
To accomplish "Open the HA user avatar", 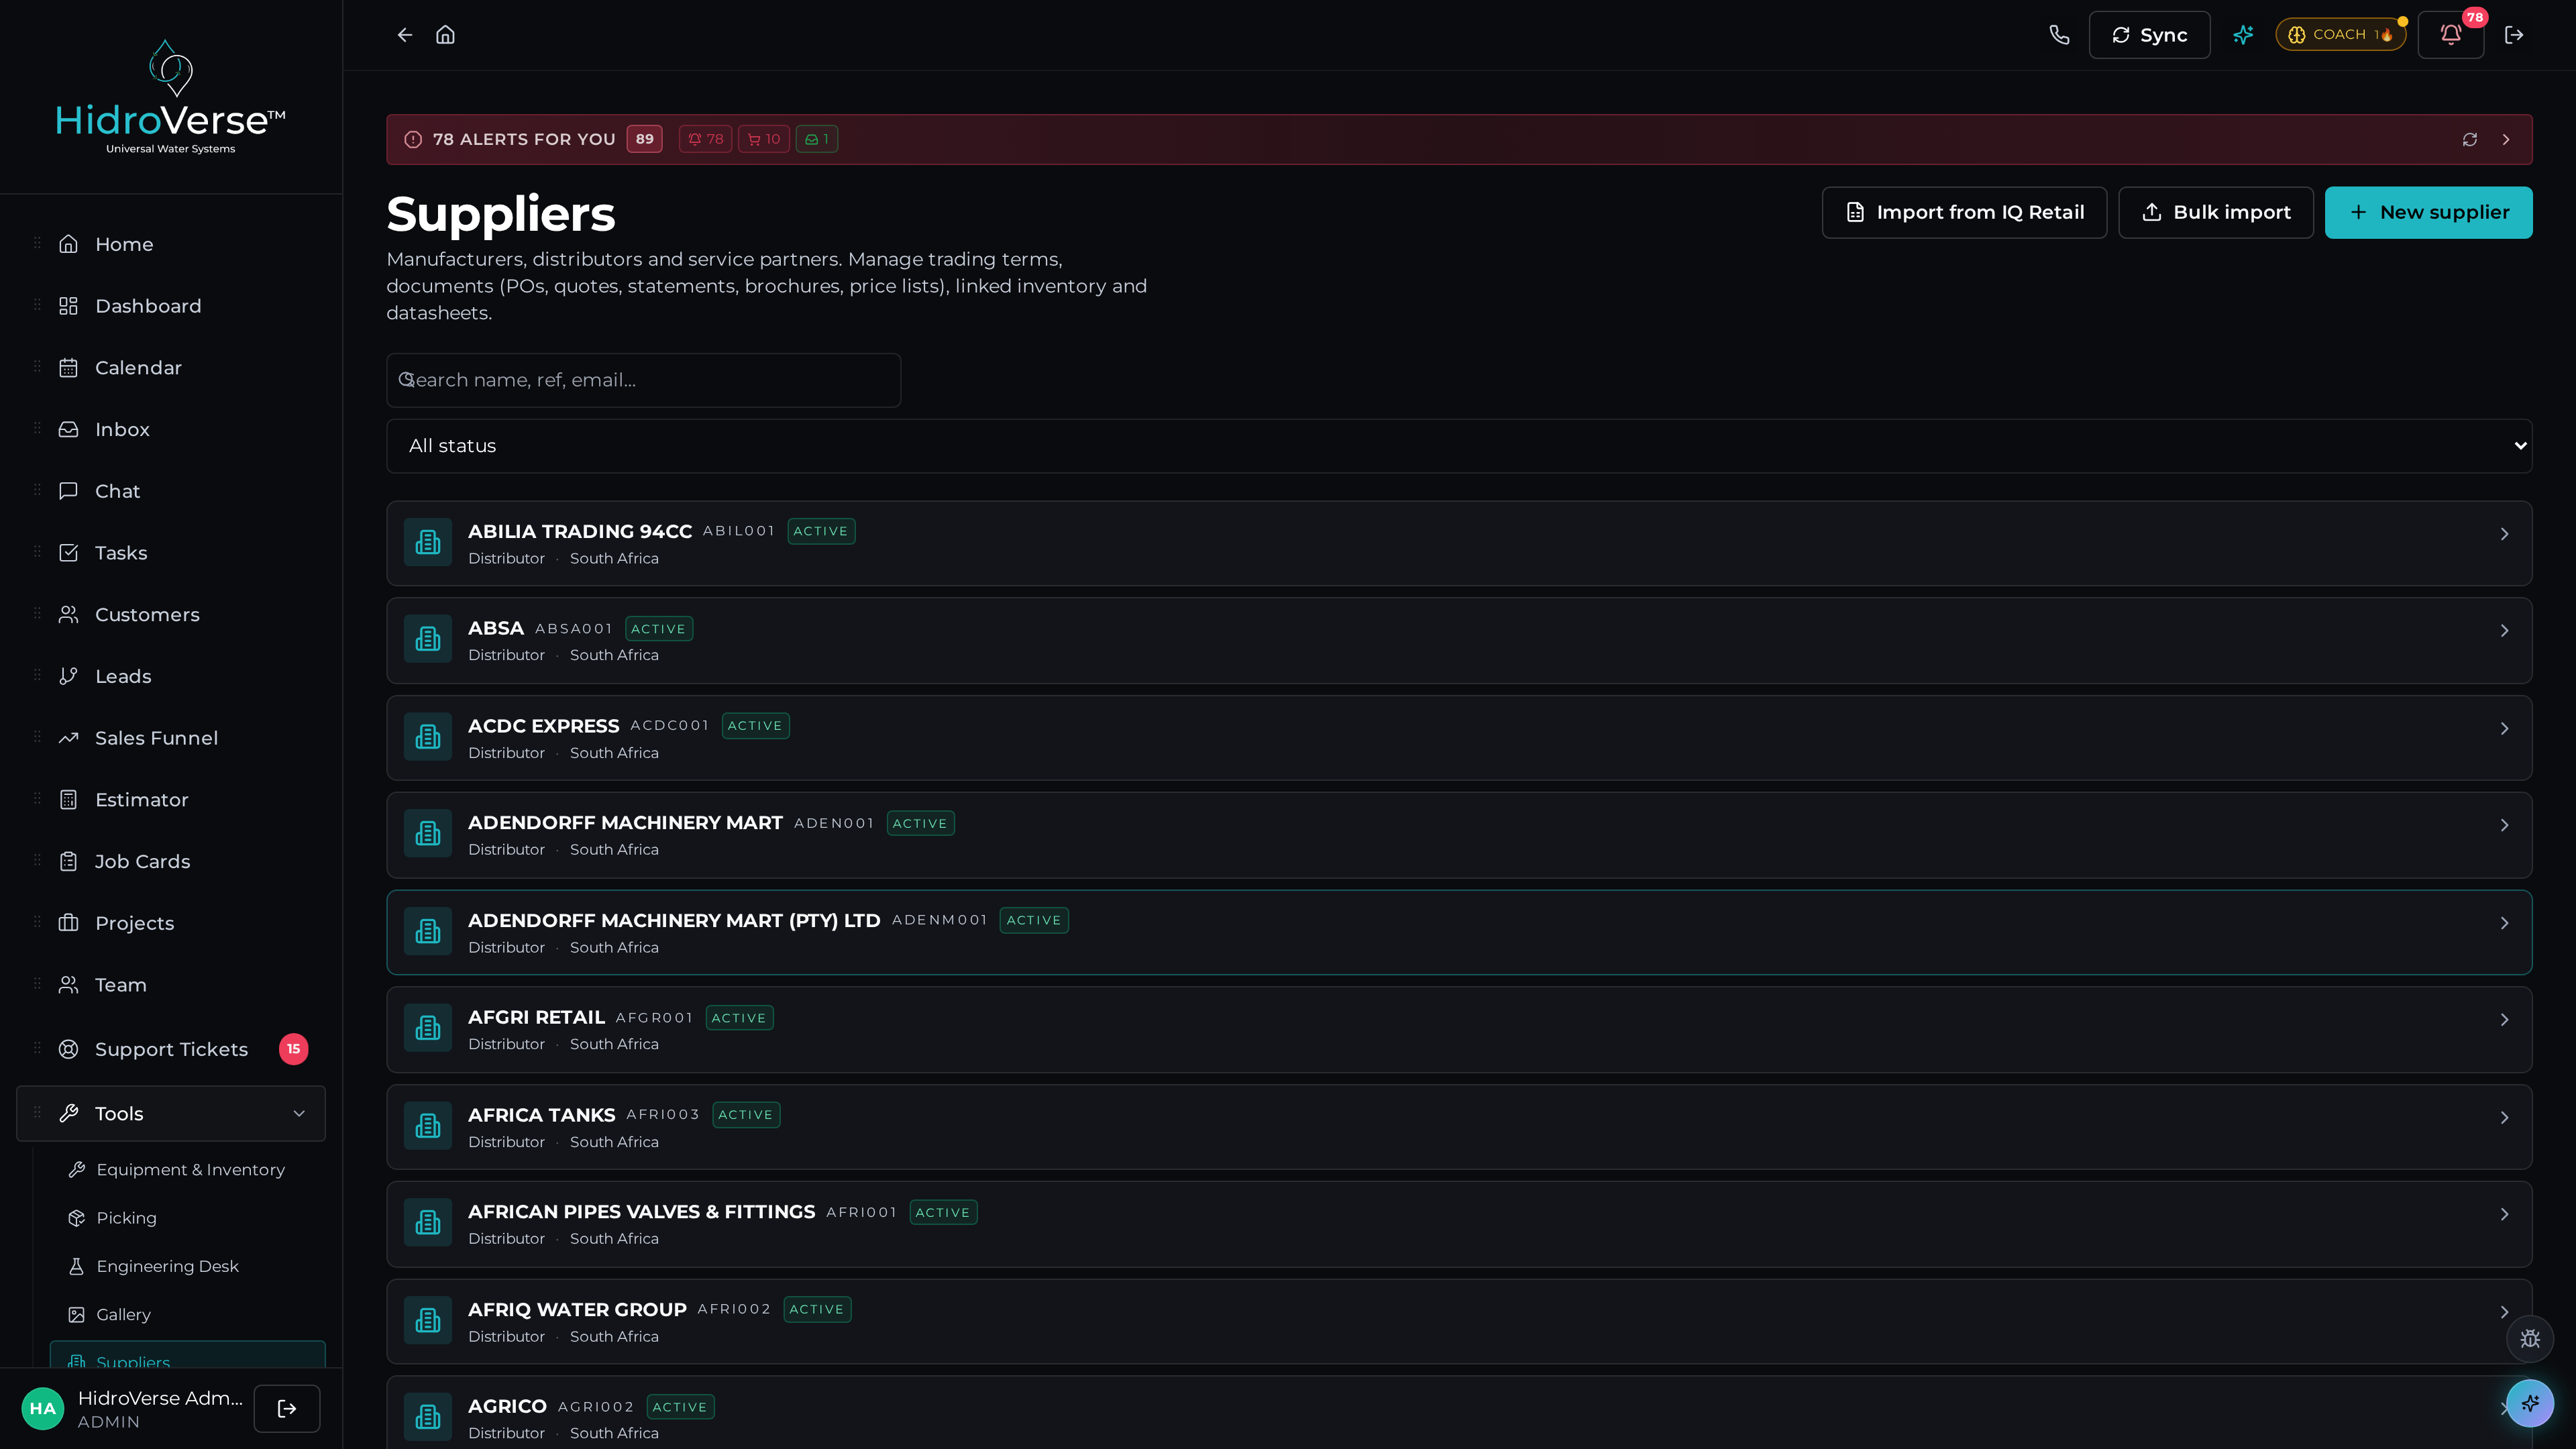I will [43, 1408].
